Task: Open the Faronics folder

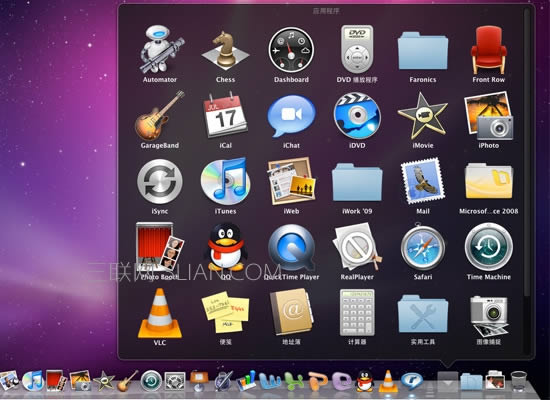Action: tap(423, 51)
